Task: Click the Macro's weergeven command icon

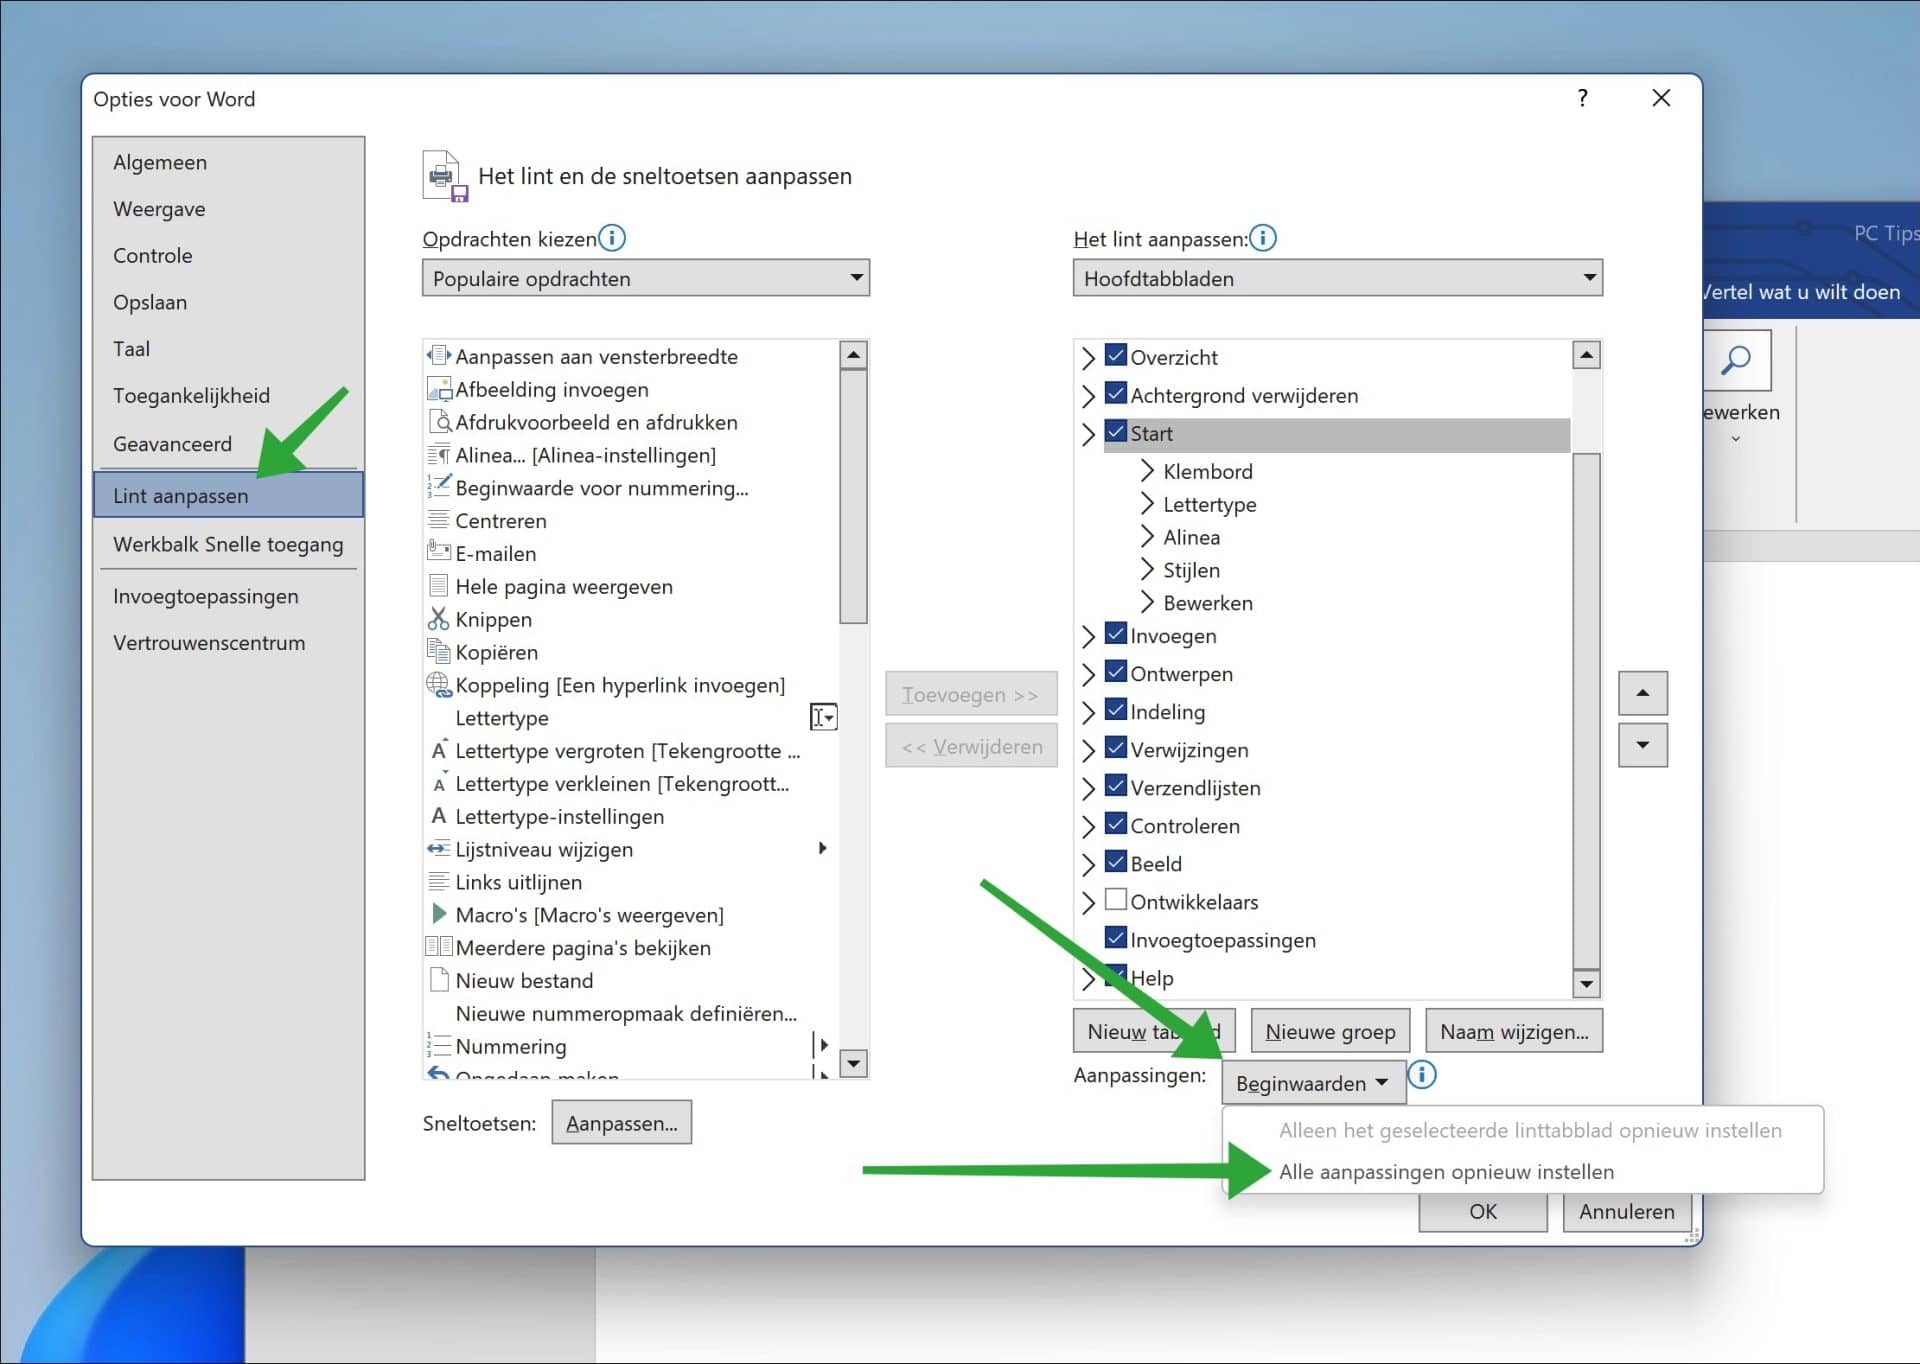Action: [x=440, y=914]
